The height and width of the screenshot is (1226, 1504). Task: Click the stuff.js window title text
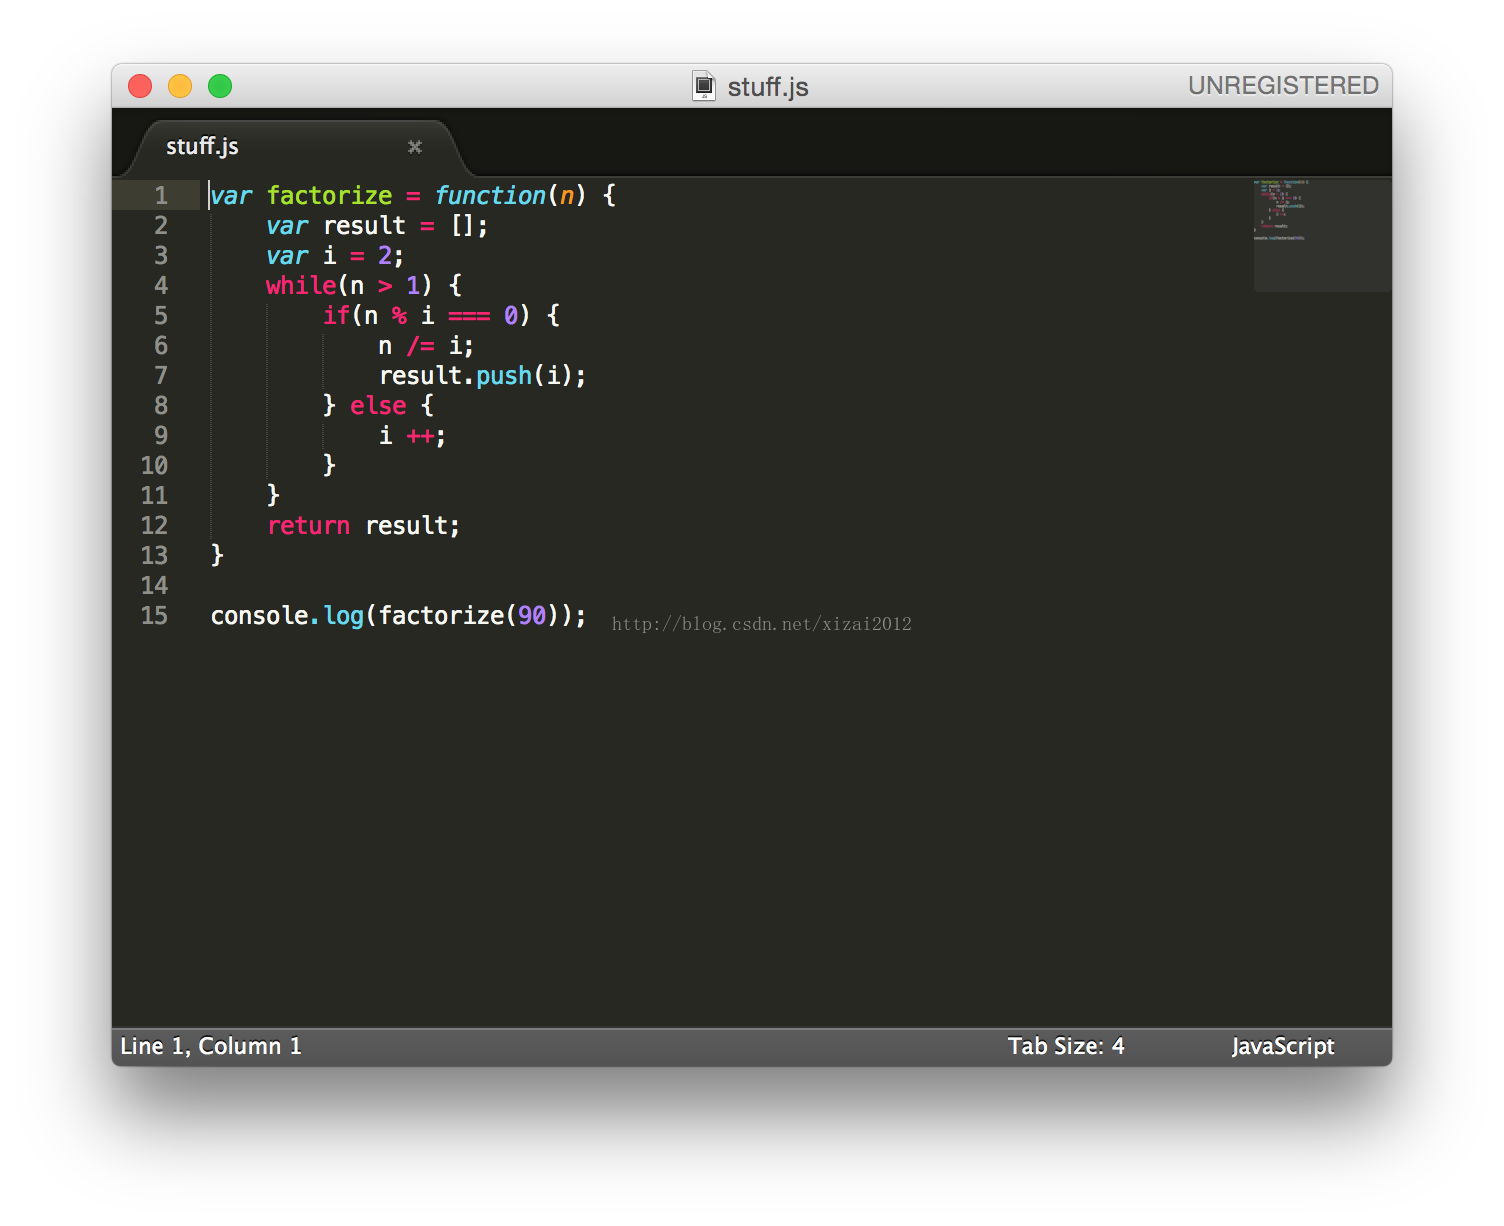(768, 87)
